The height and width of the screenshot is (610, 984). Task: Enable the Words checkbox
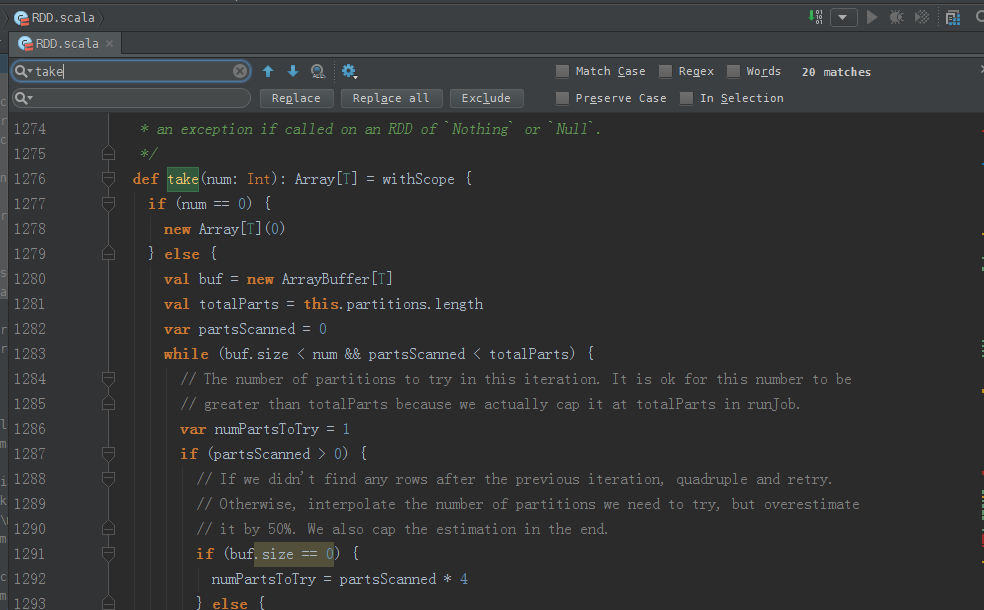point(733,71)
